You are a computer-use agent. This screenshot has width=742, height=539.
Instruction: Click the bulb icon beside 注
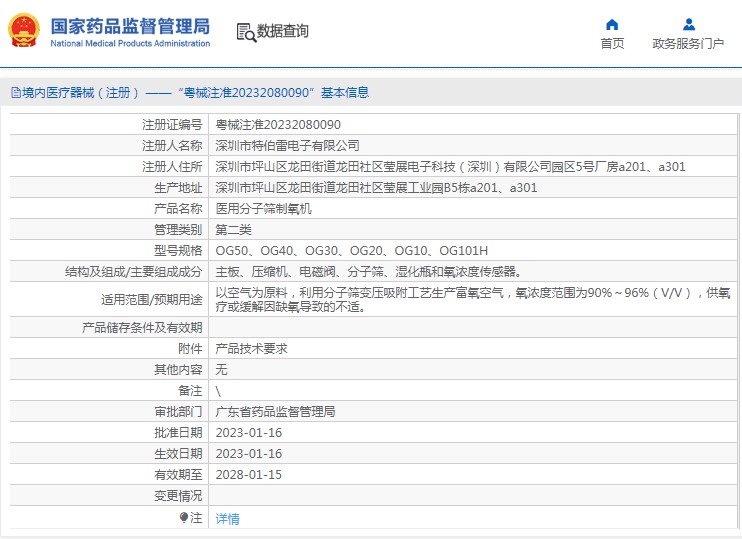(x=184, y=517)
